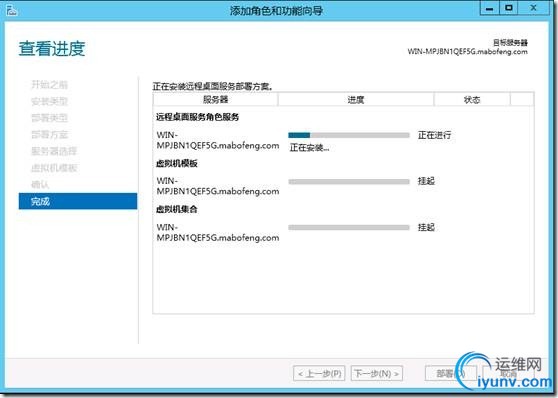Click the 虚拟机模板 progress bar
558x398 pixels.
349,182
